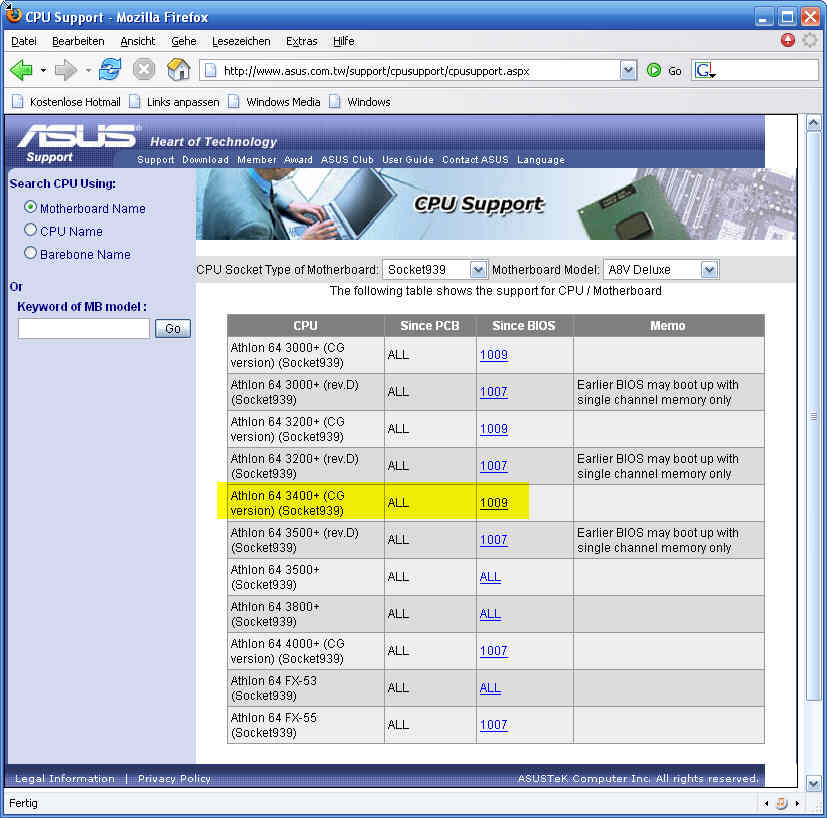Open back button history dropdown arrow
Image resolution: width=827 pixels, height=818 pixels.
(43, 70)
